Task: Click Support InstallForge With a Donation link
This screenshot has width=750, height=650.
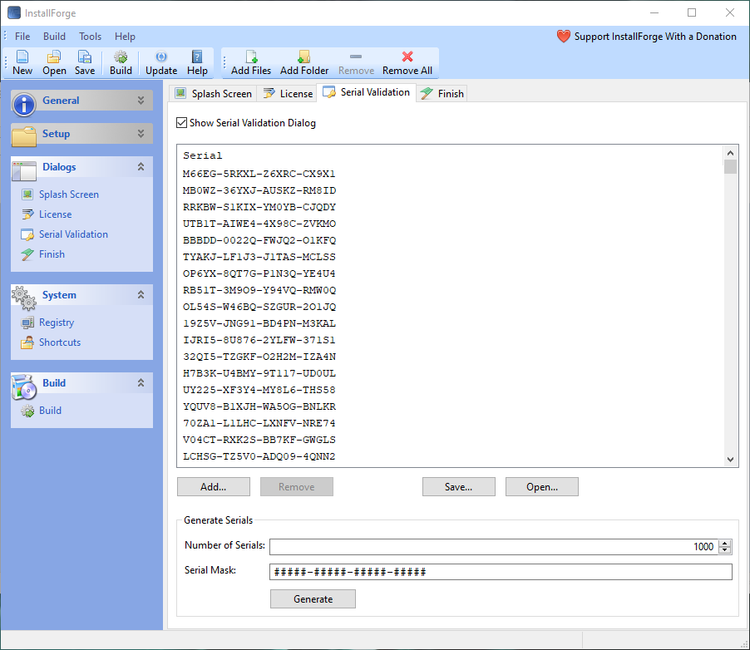Action: coord(655,36)
